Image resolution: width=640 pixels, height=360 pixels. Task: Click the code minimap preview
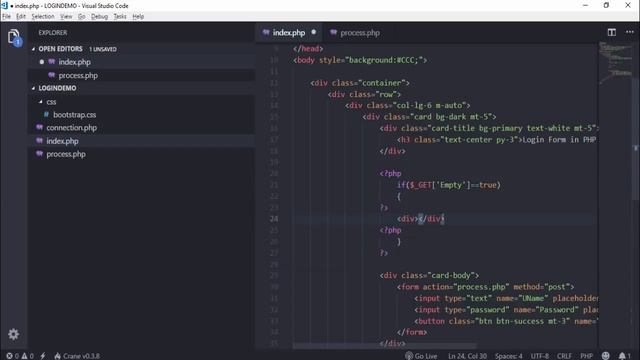pyautogui.click(x=616, y=63)
